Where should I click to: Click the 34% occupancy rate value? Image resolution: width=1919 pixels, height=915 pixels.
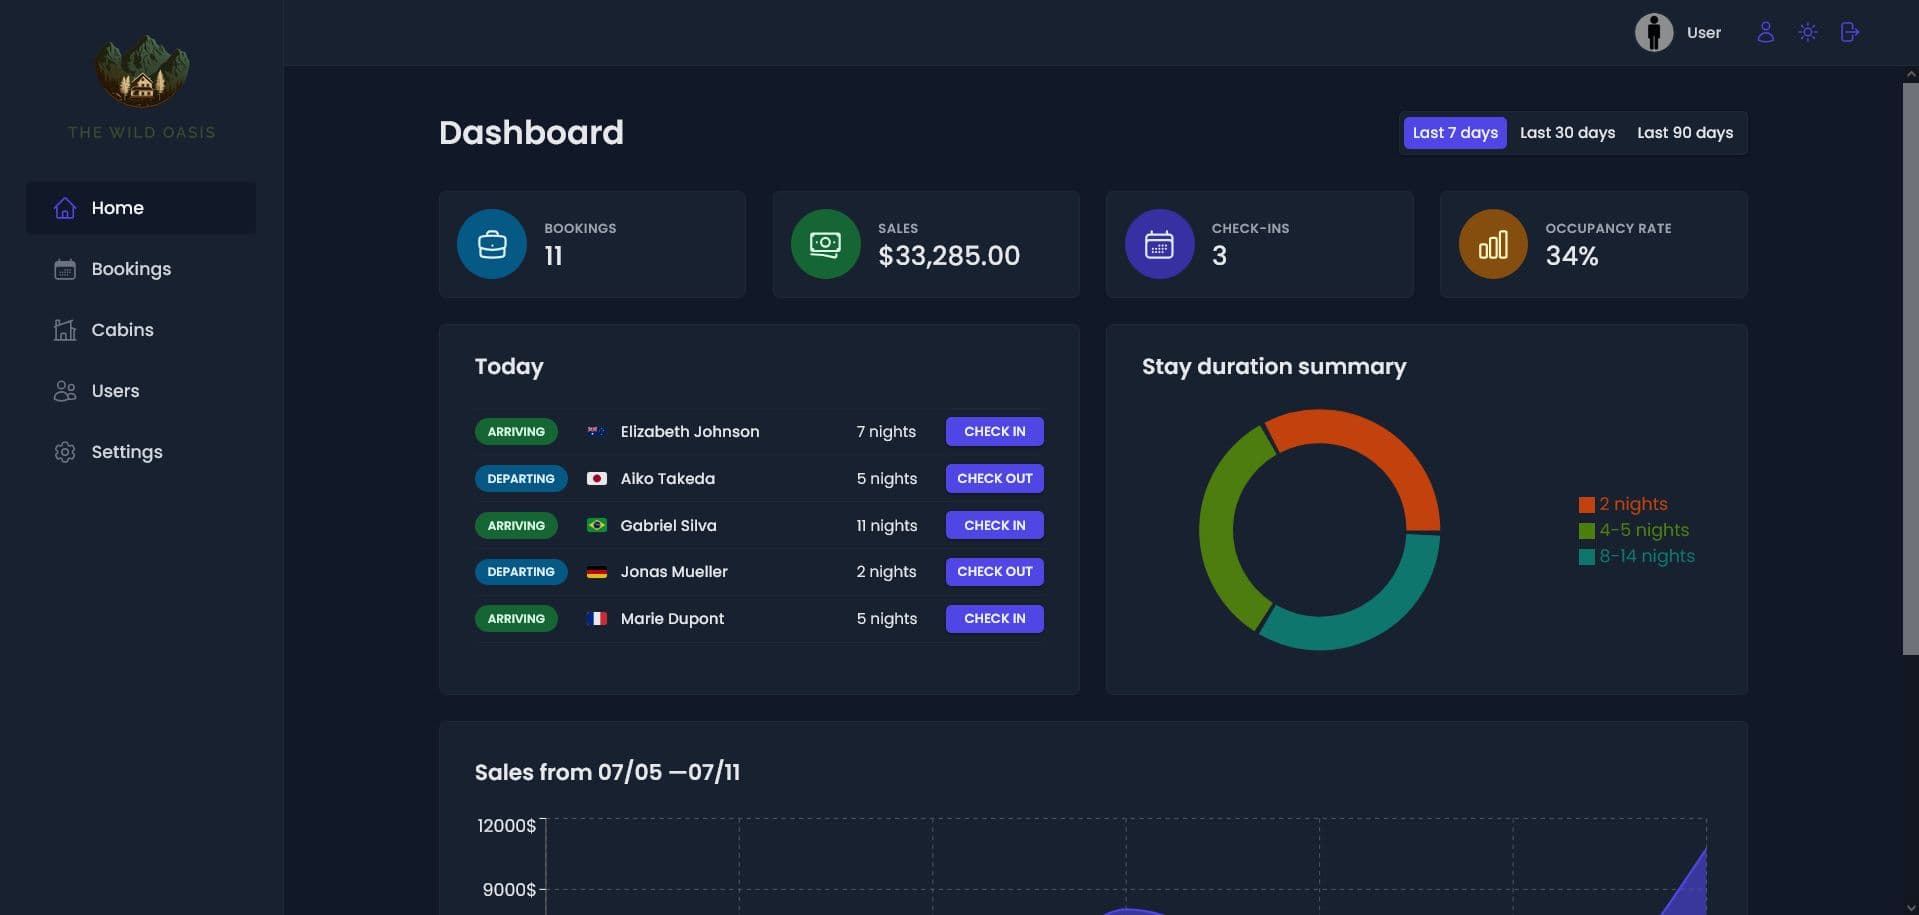click(x=1572, y=256)
